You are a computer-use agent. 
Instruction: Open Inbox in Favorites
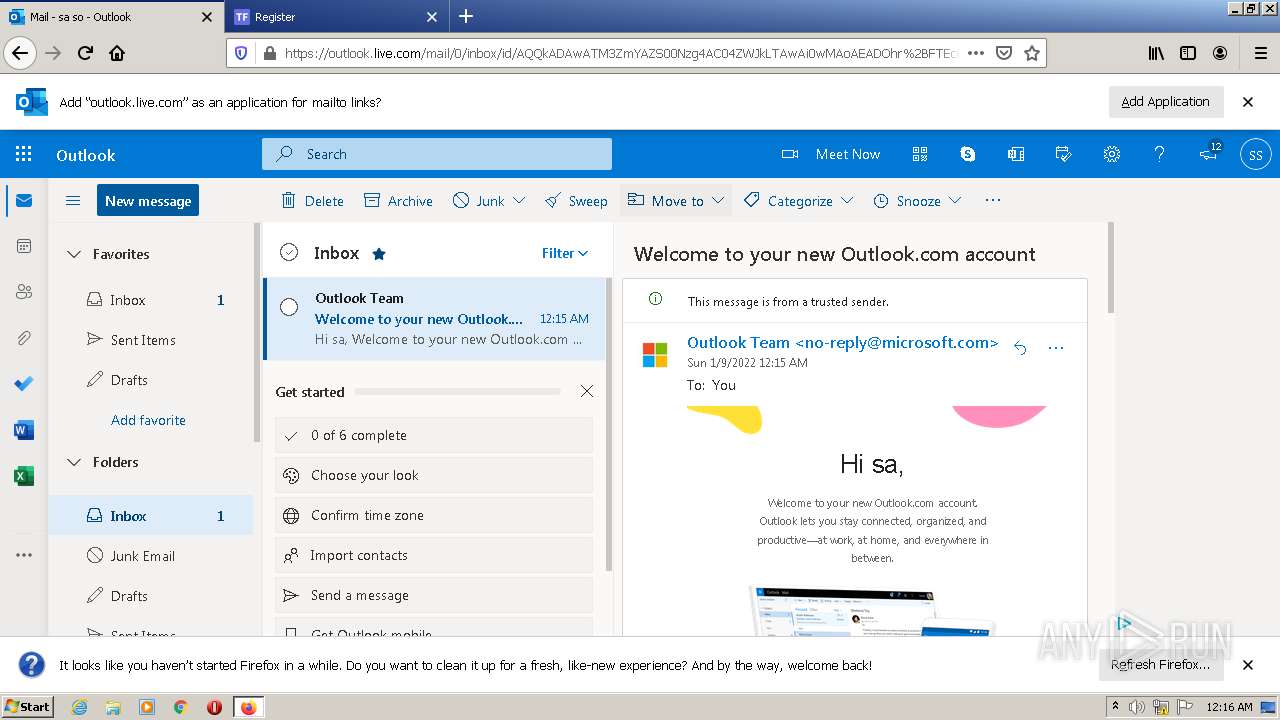point(151,300)
